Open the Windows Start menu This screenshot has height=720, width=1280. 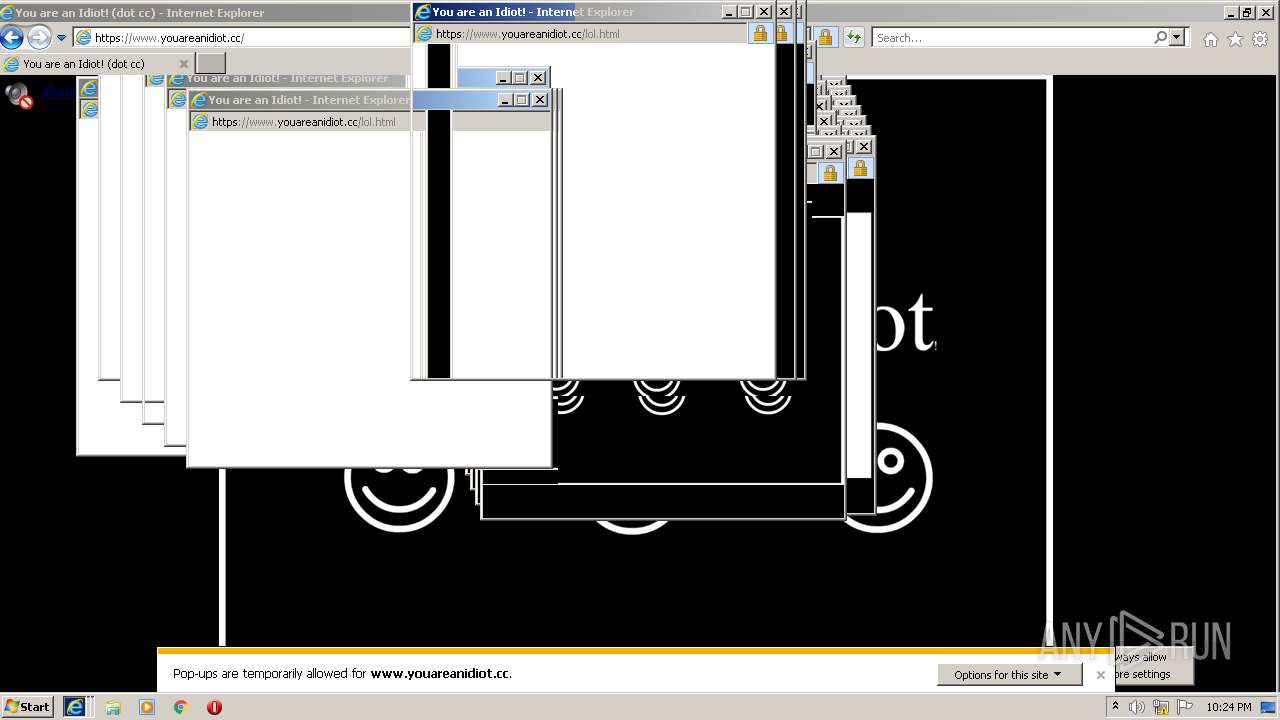27,707
